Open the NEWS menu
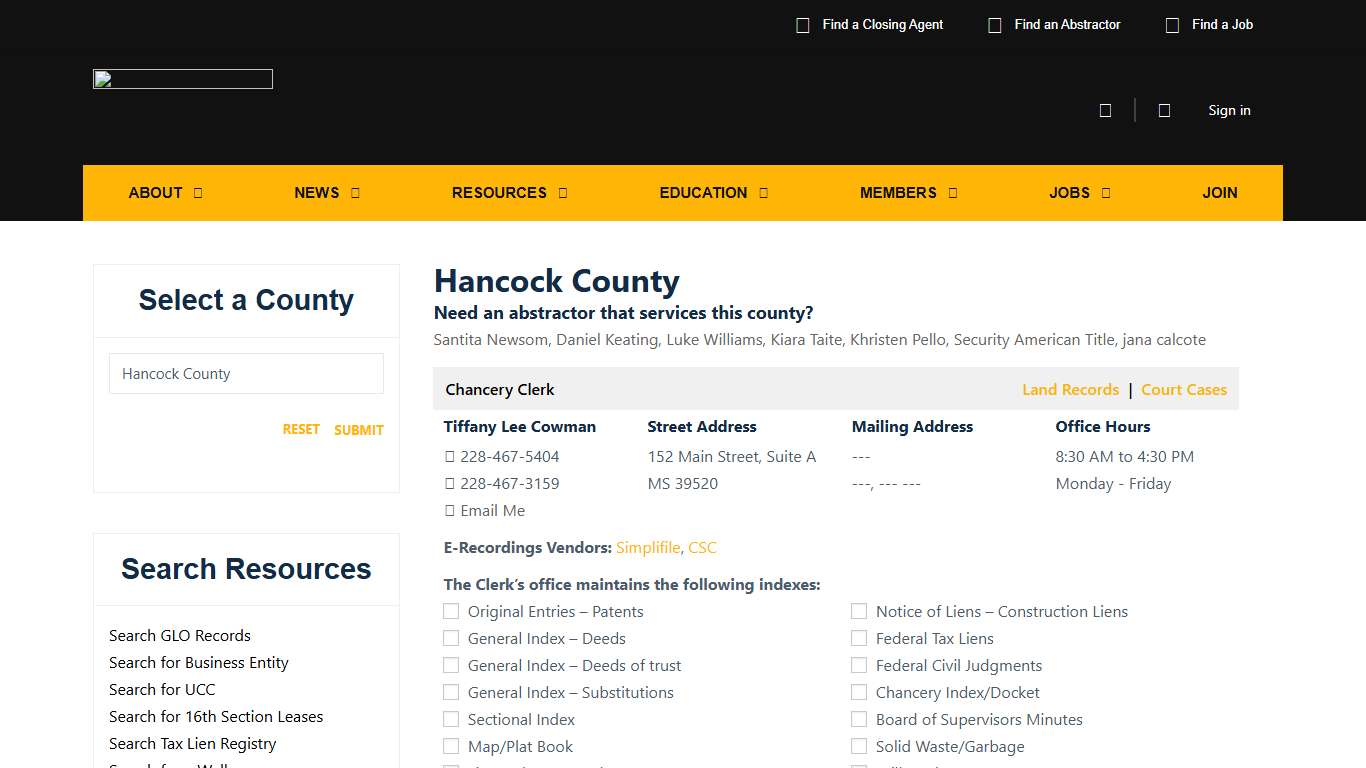Image resolution: width=1366 pixels, height=768 pixels. tap(326, 192)
